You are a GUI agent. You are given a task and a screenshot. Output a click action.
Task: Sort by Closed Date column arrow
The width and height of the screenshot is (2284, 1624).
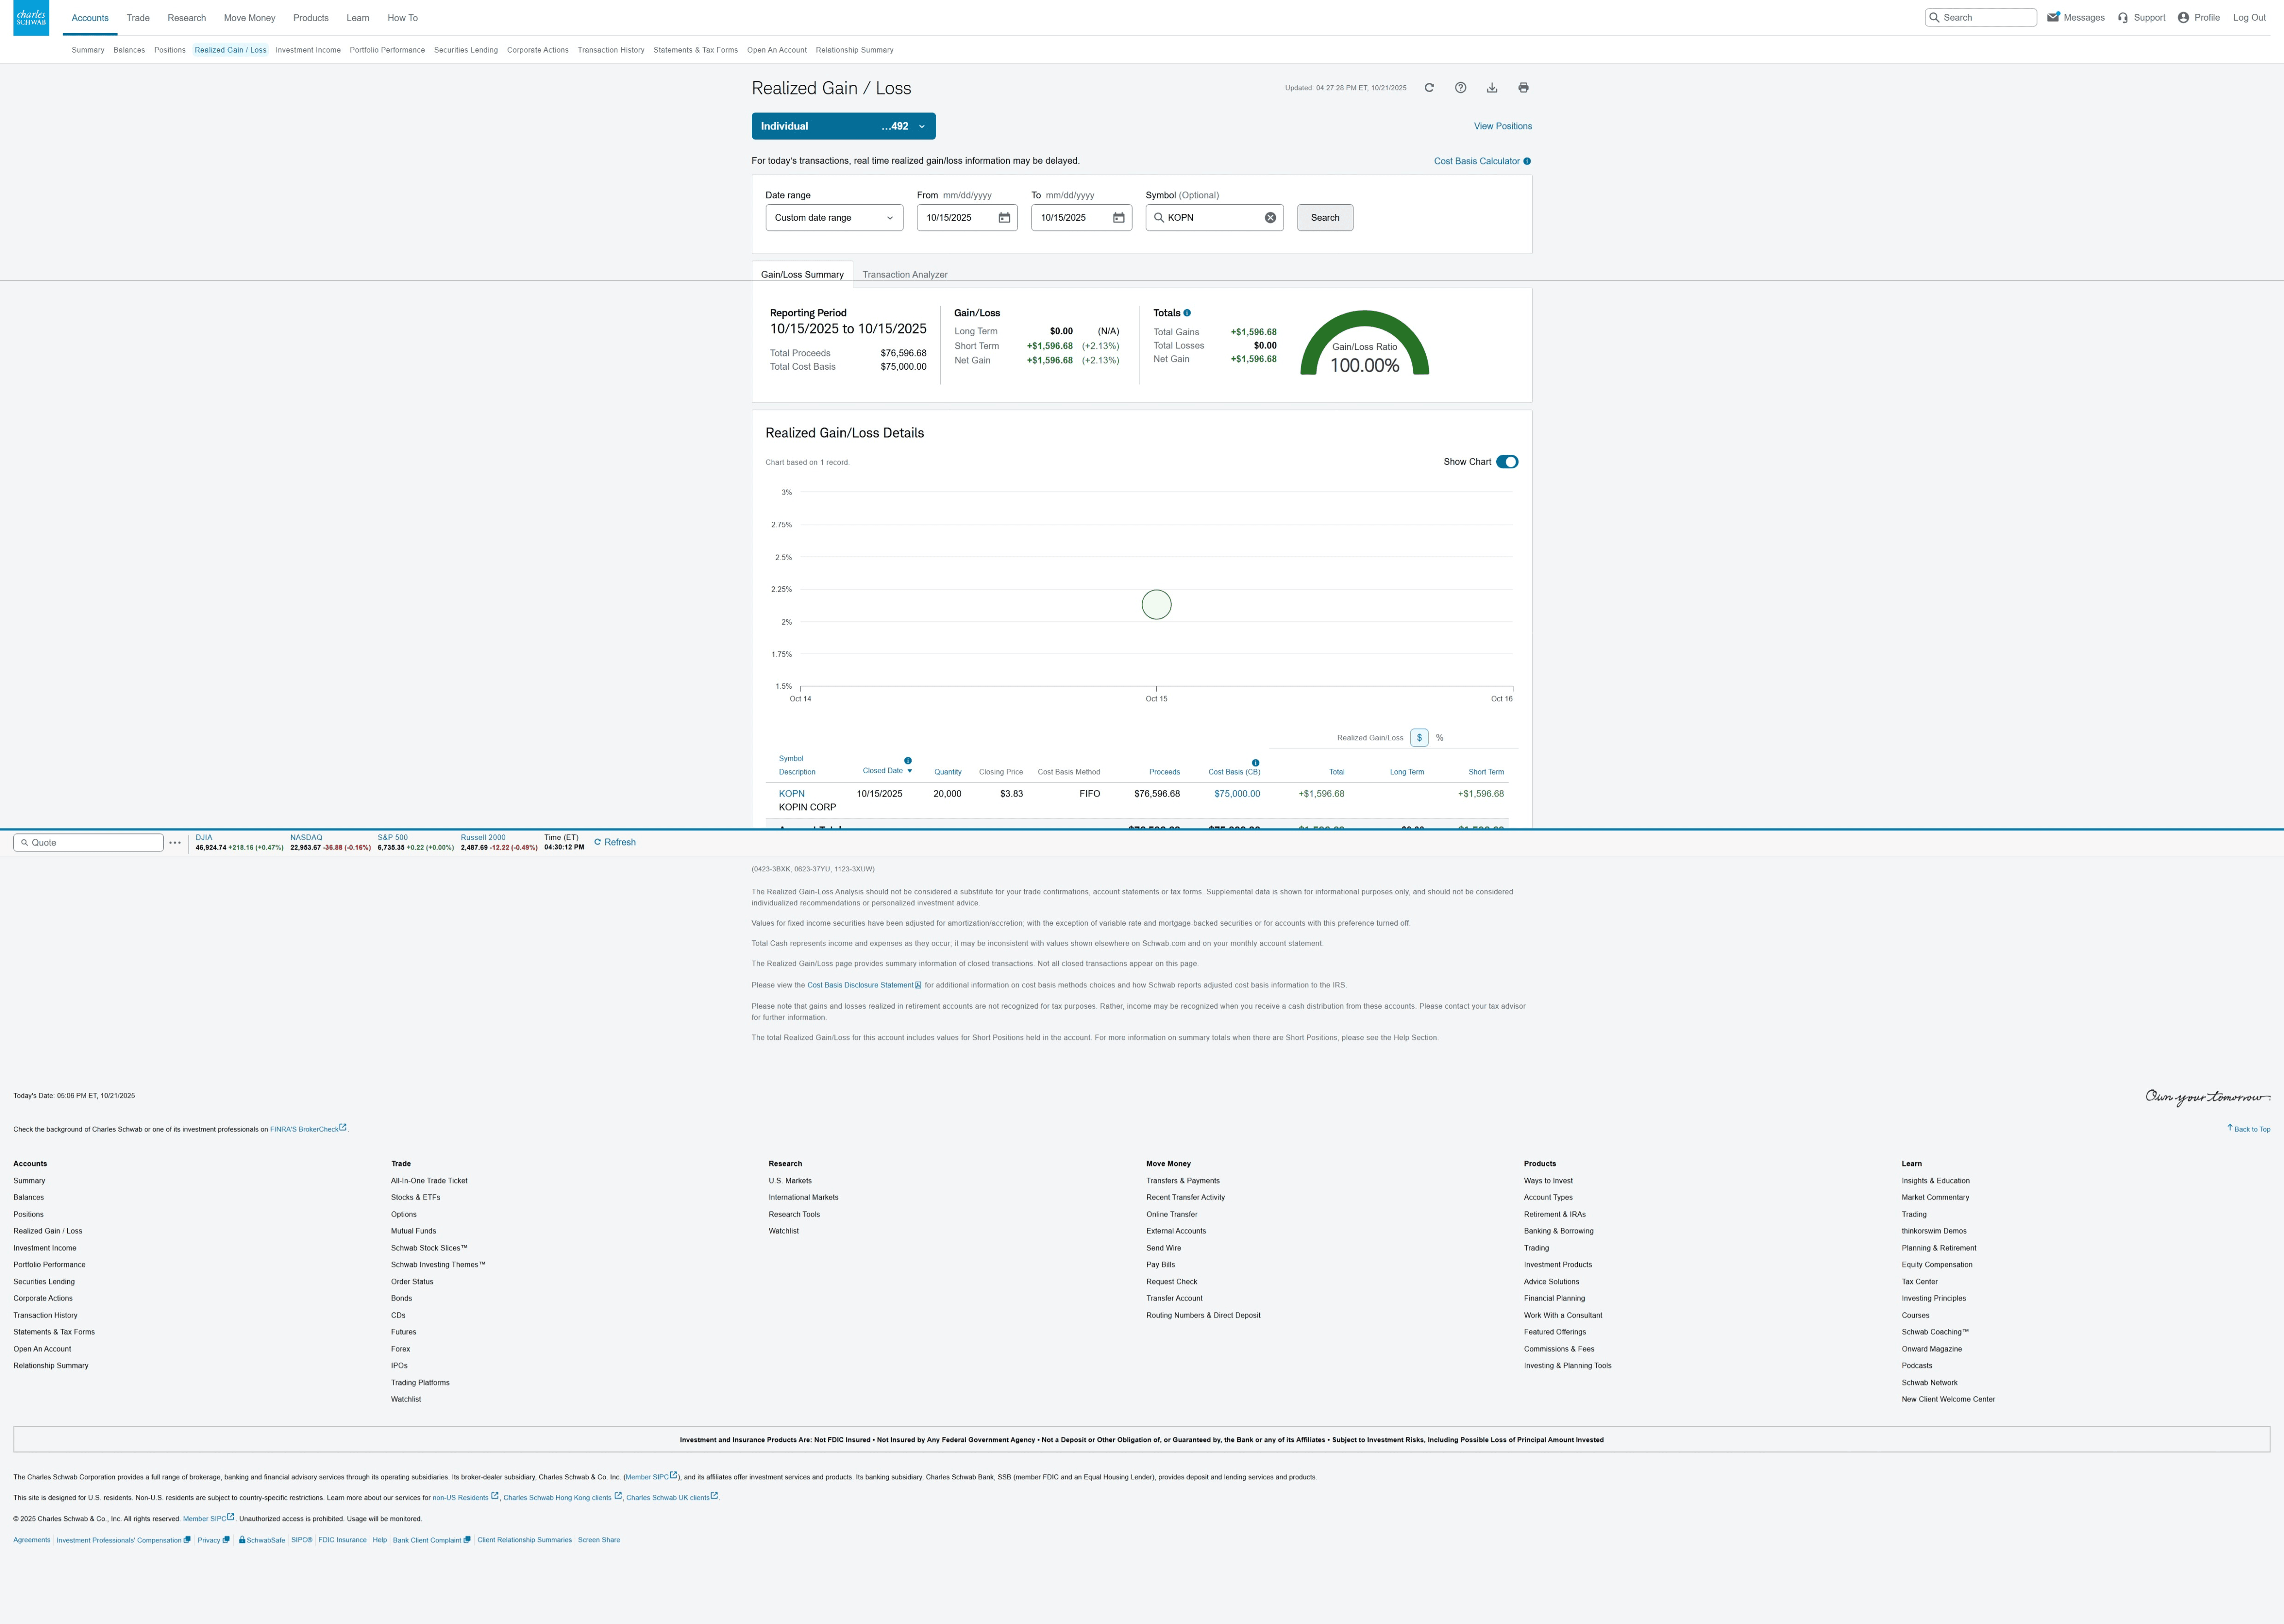tap(909, 771)
